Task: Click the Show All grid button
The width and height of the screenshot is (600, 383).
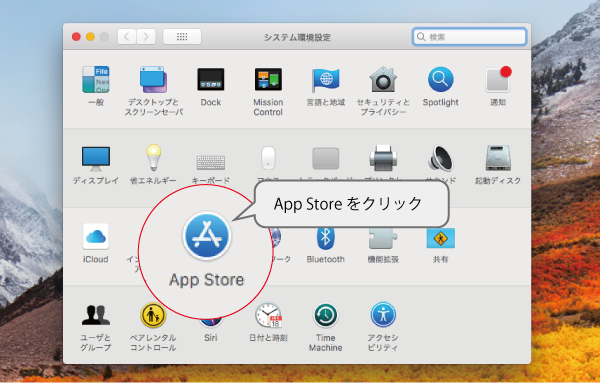Action: click(x=182, y=37)
